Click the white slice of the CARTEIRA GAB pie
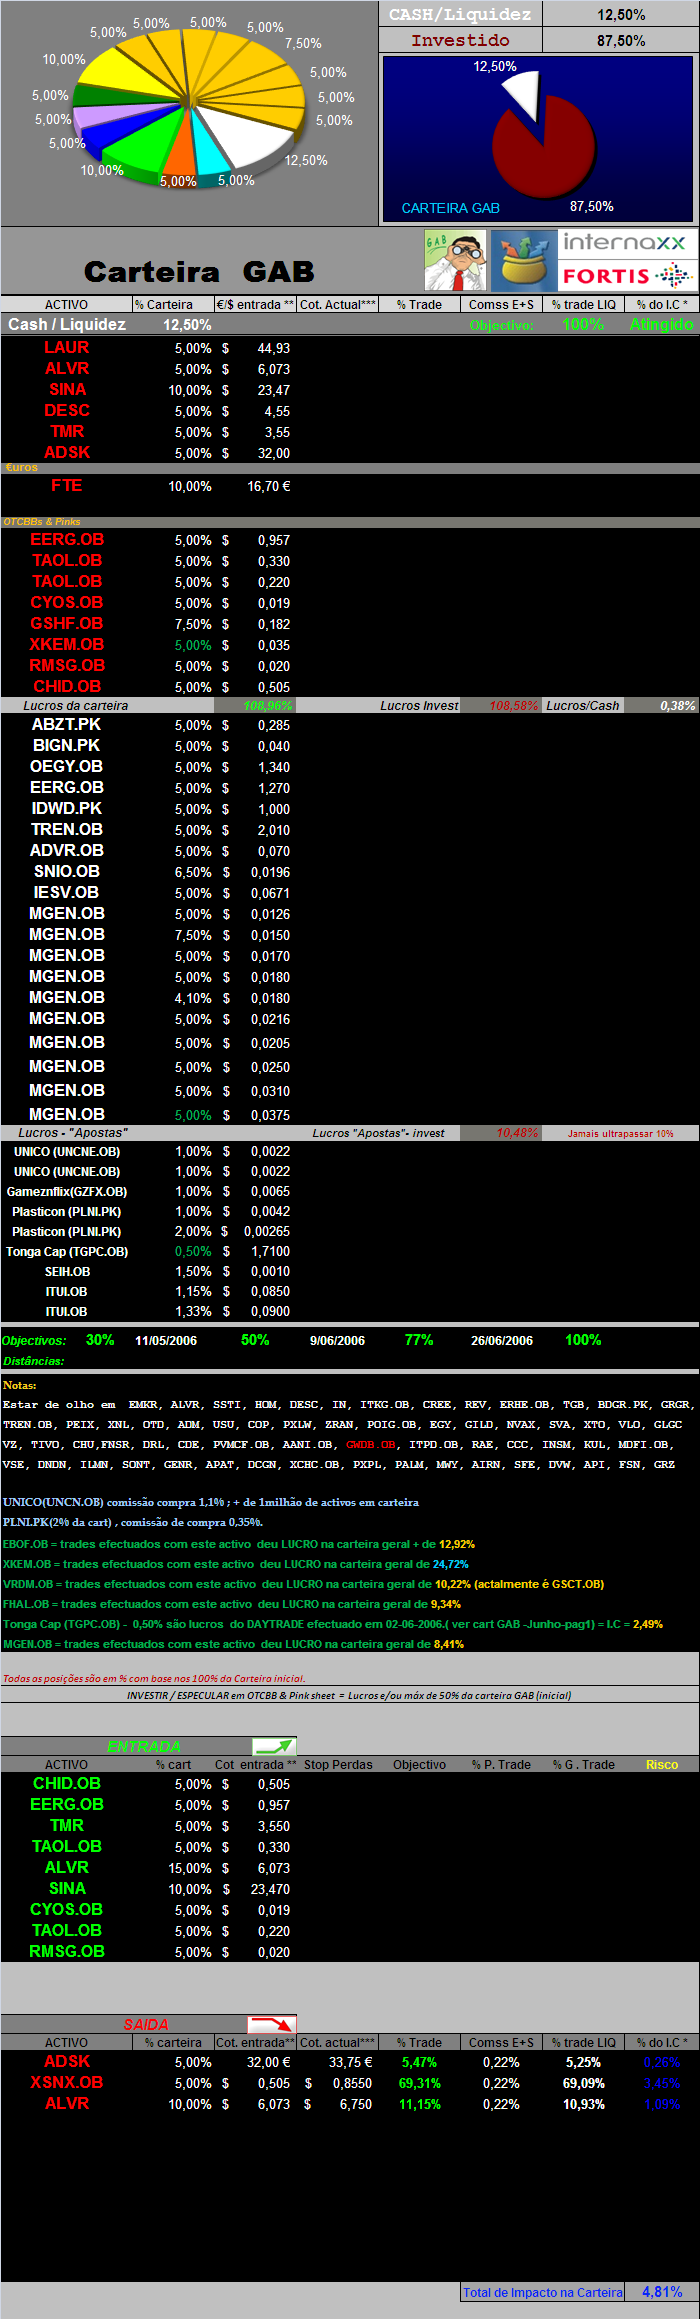700x2319 pixels. [x=522, y=96]
